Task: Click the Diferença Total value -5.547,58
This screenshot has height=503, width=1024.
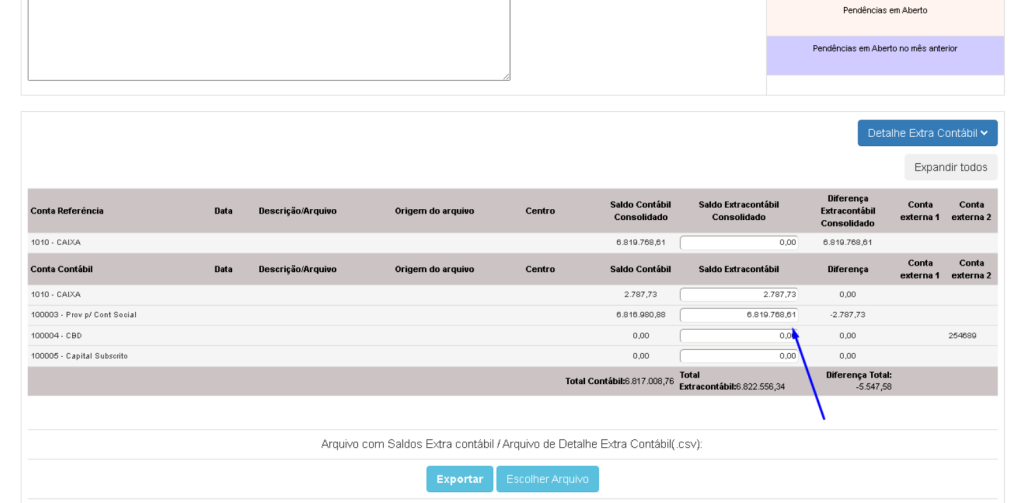Action: (x=873, y=387)
